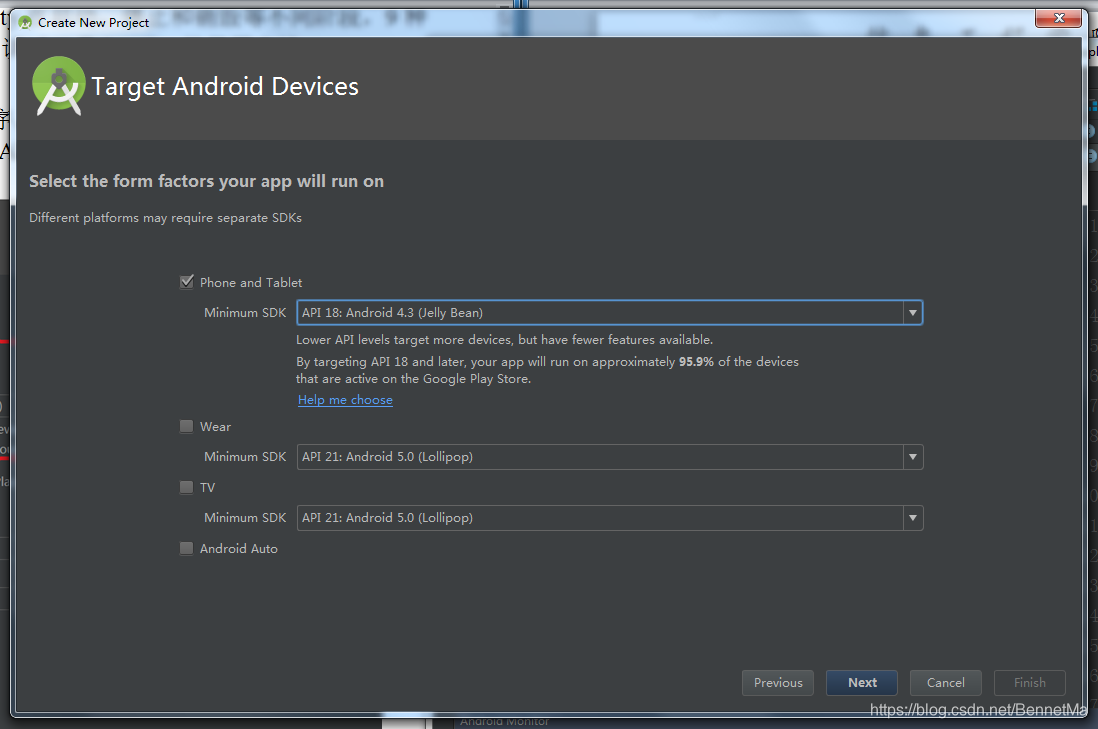The height and width of the screenshot is (729, 1098).
Task: Click the Android Studio logo in header
Action: click(x=59, y=86)
